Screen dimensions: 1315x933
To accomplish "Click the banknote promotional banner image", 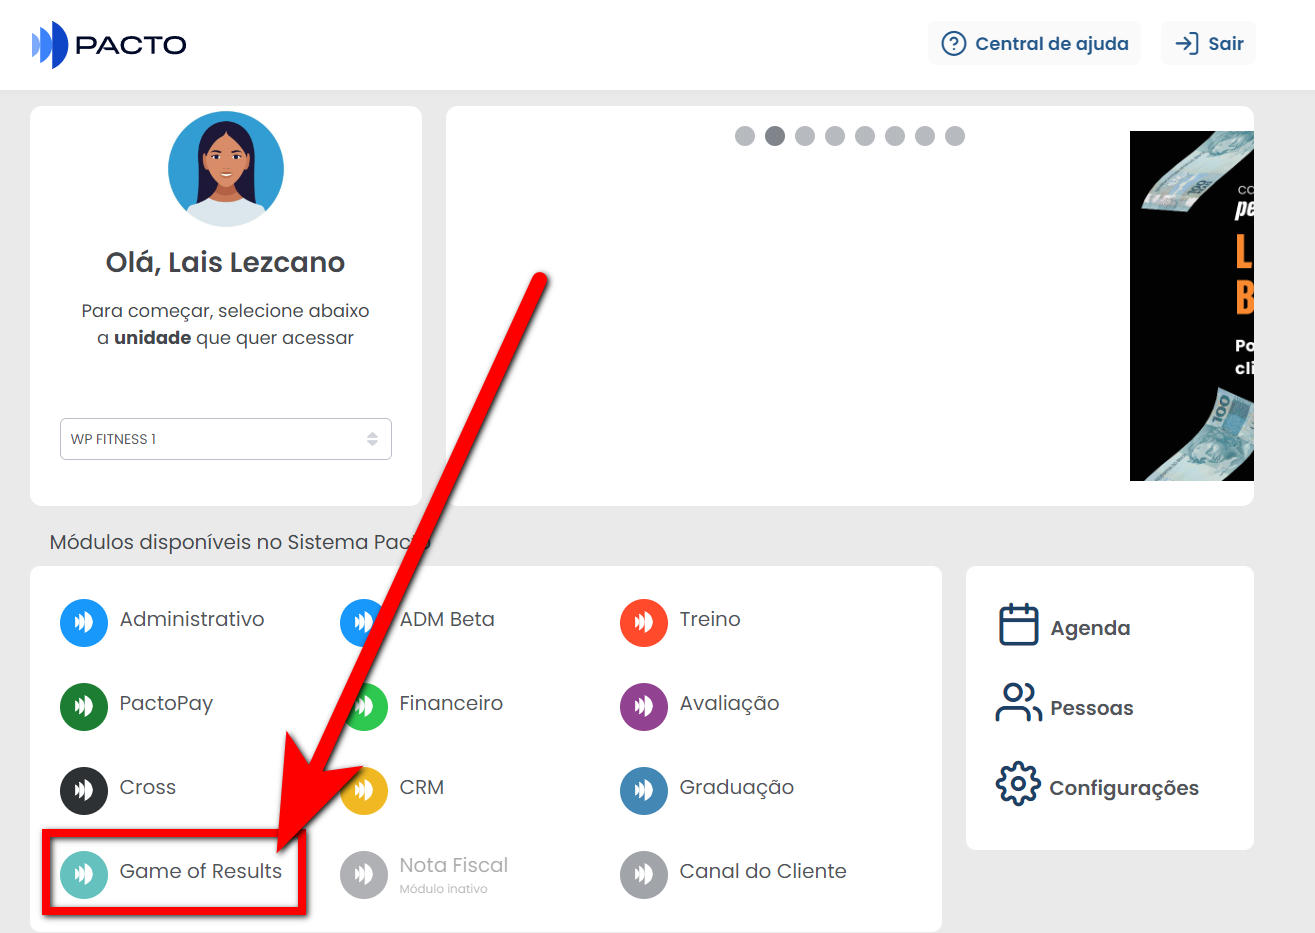I will [1191, 306].
